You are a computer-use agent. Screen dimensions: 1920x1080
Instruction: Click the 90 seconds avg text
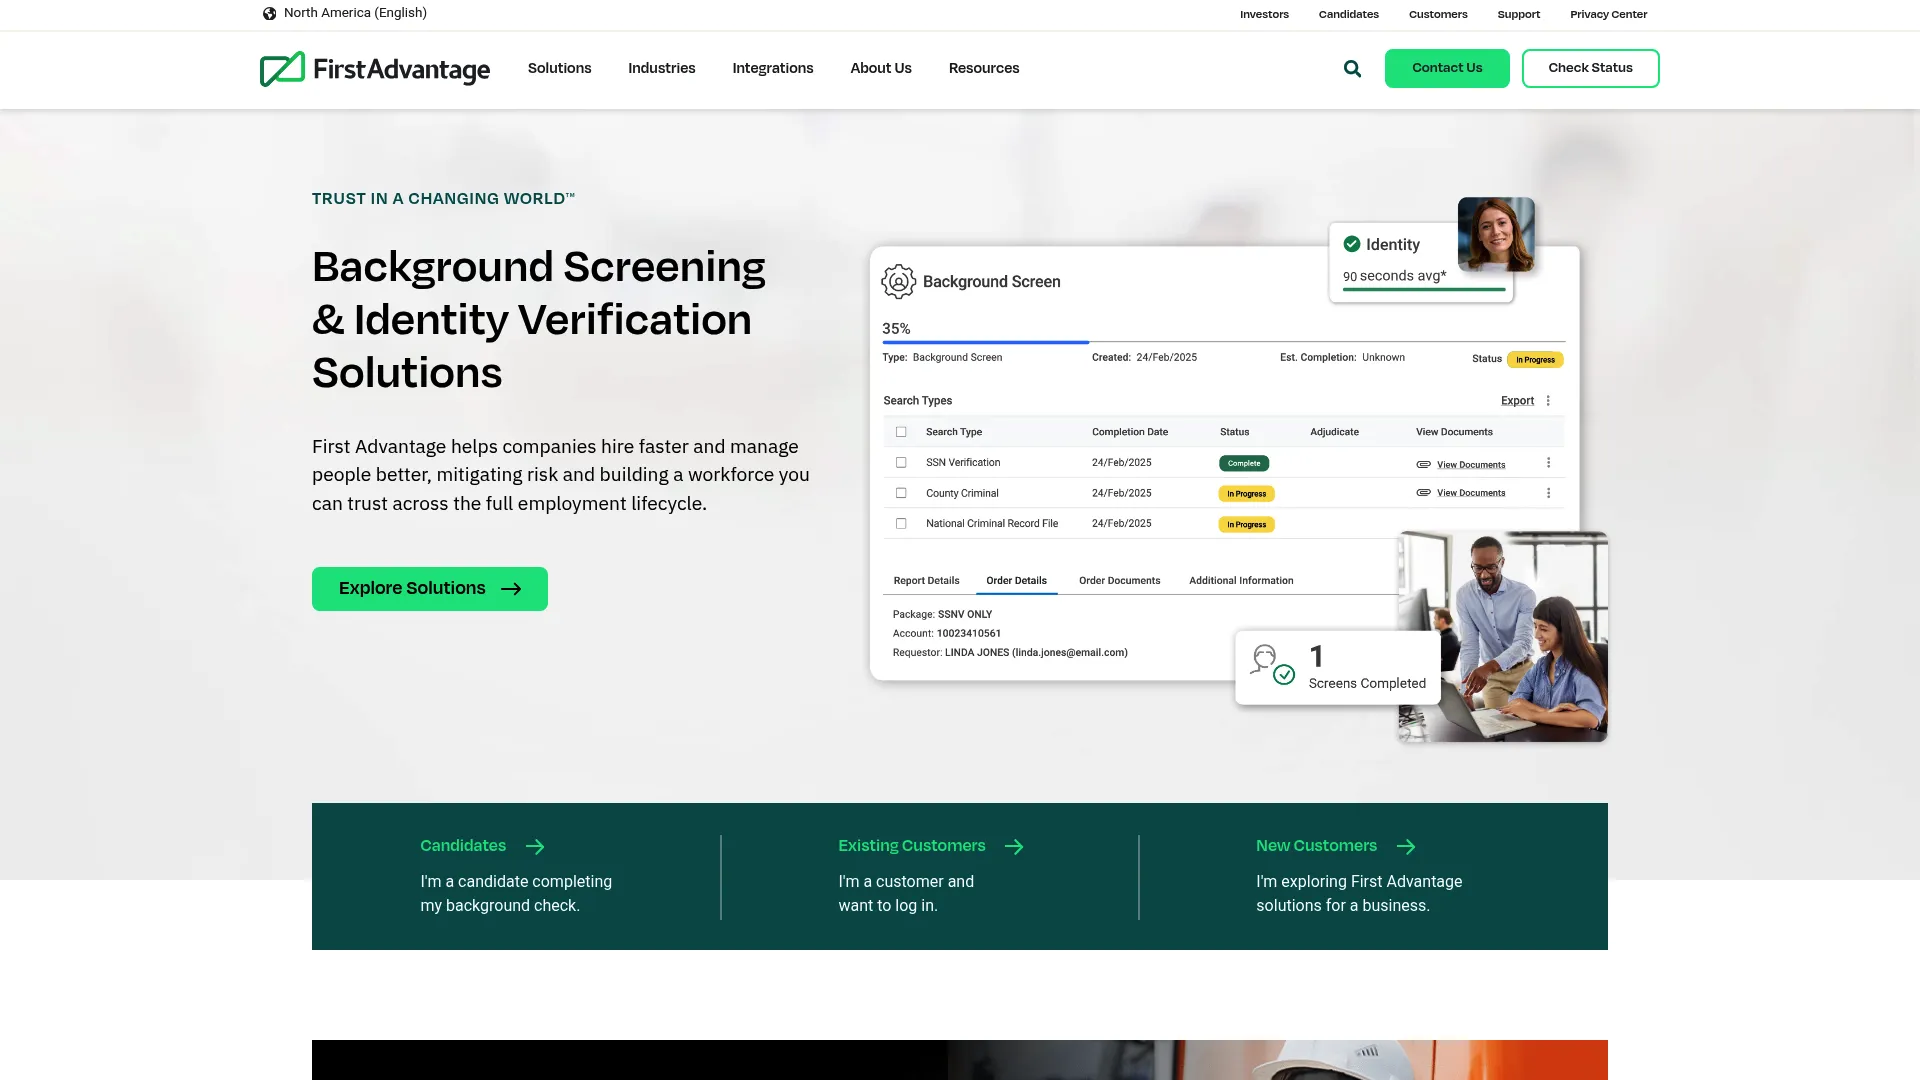(x=1394, y=276)
